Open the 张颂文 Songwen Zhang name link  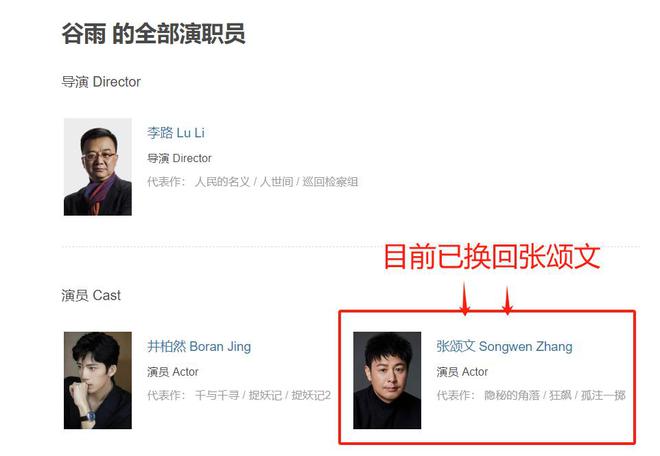tap(504, 347)
